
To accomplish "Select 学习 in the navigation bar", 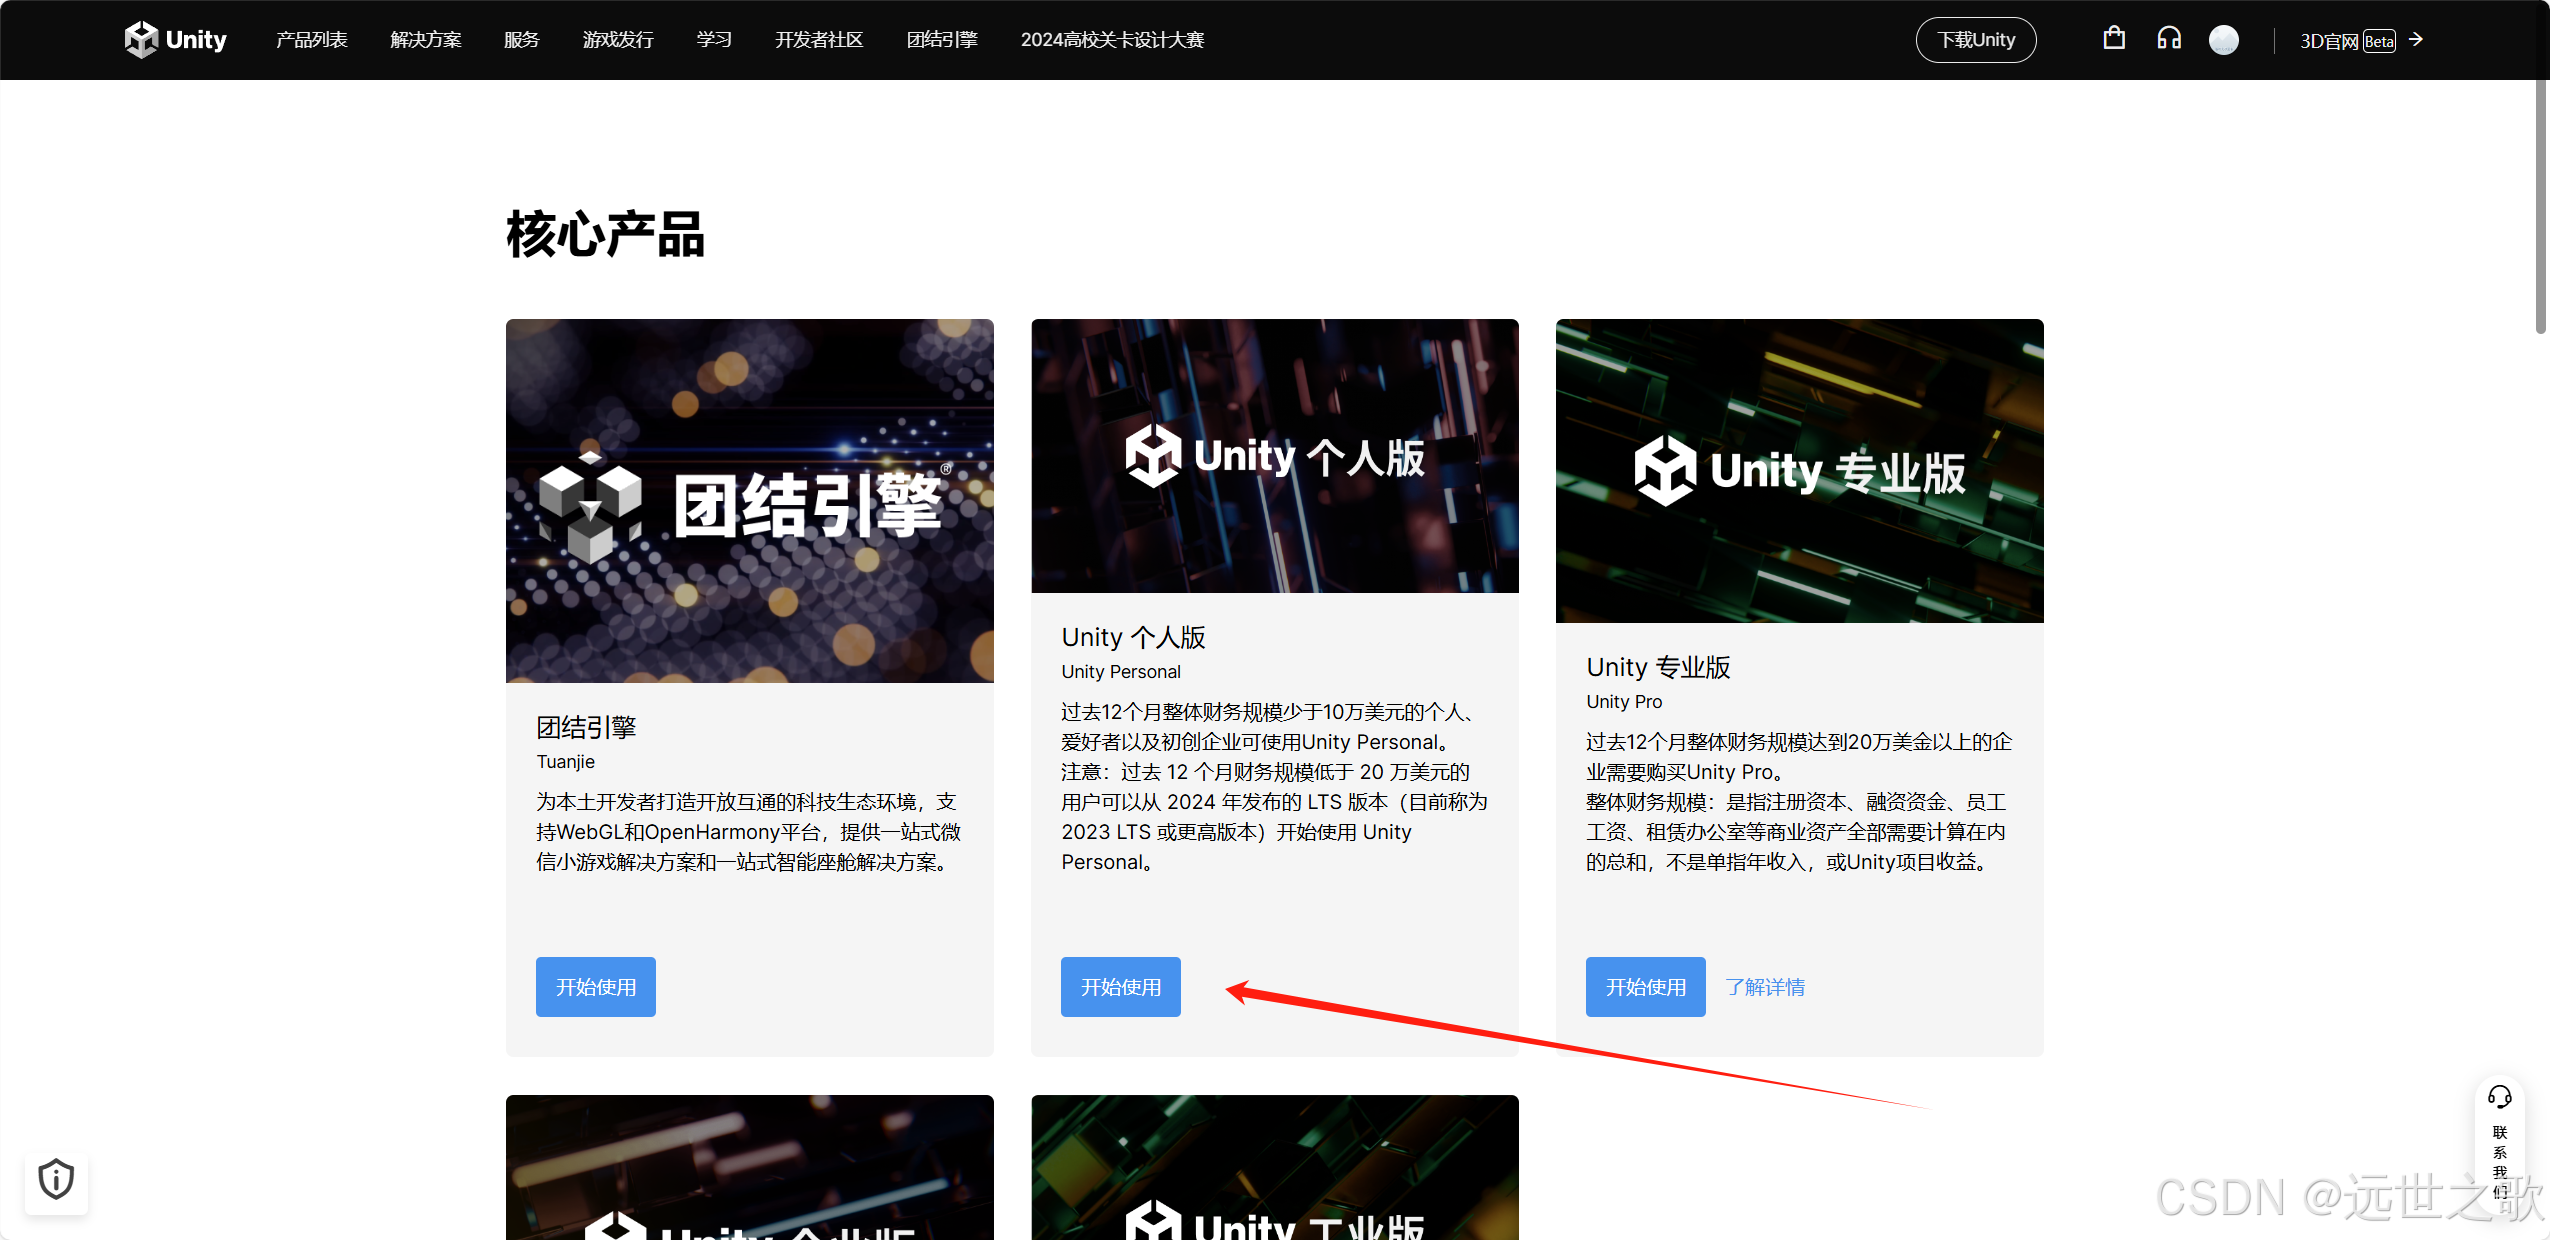I will (x=713, y=40).
